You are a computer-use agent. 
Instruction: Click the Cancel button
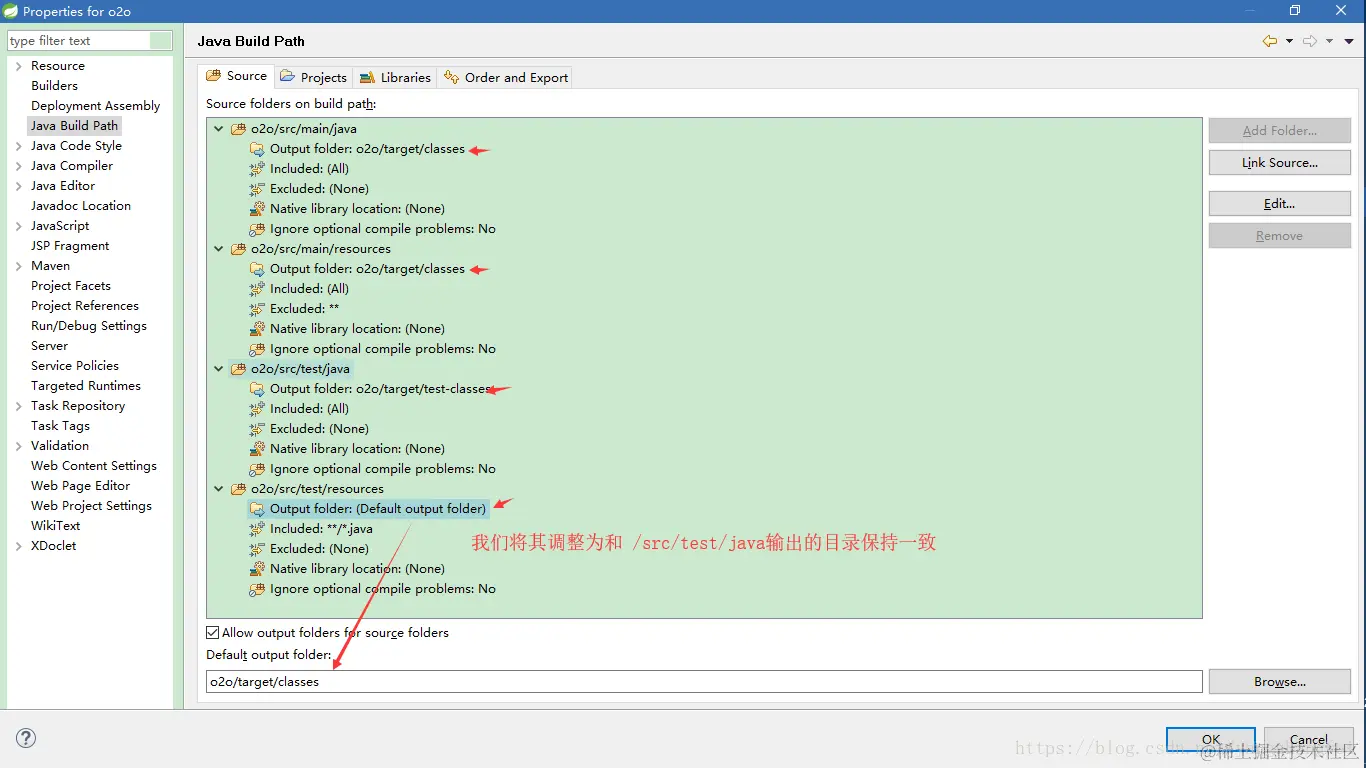pos(1309,740)
